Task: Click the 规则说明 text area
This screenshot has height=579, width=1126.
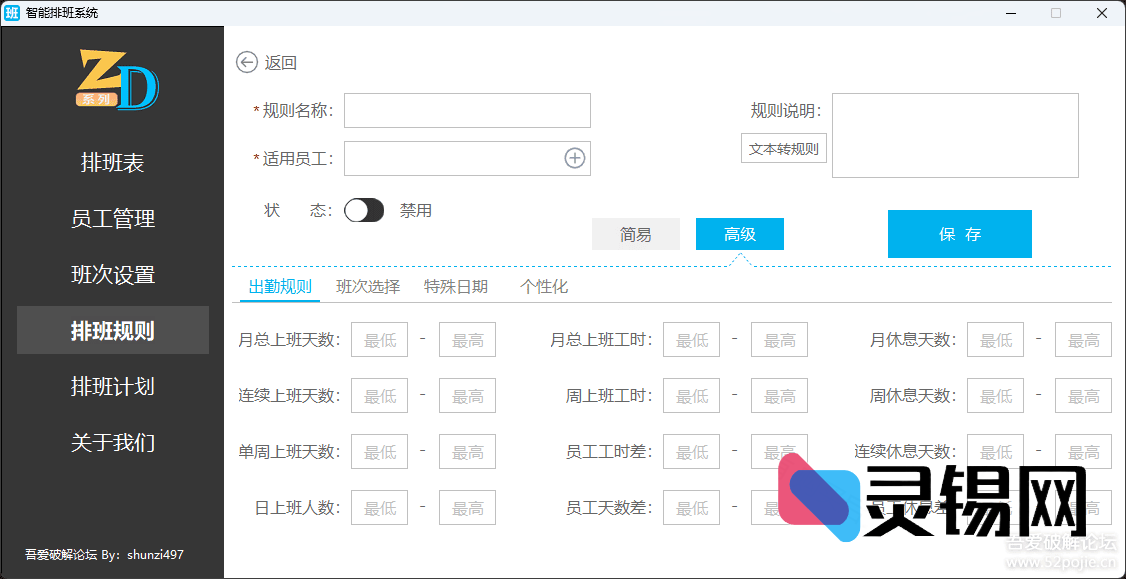Action: pyautogui.click(x=954, y=135)
